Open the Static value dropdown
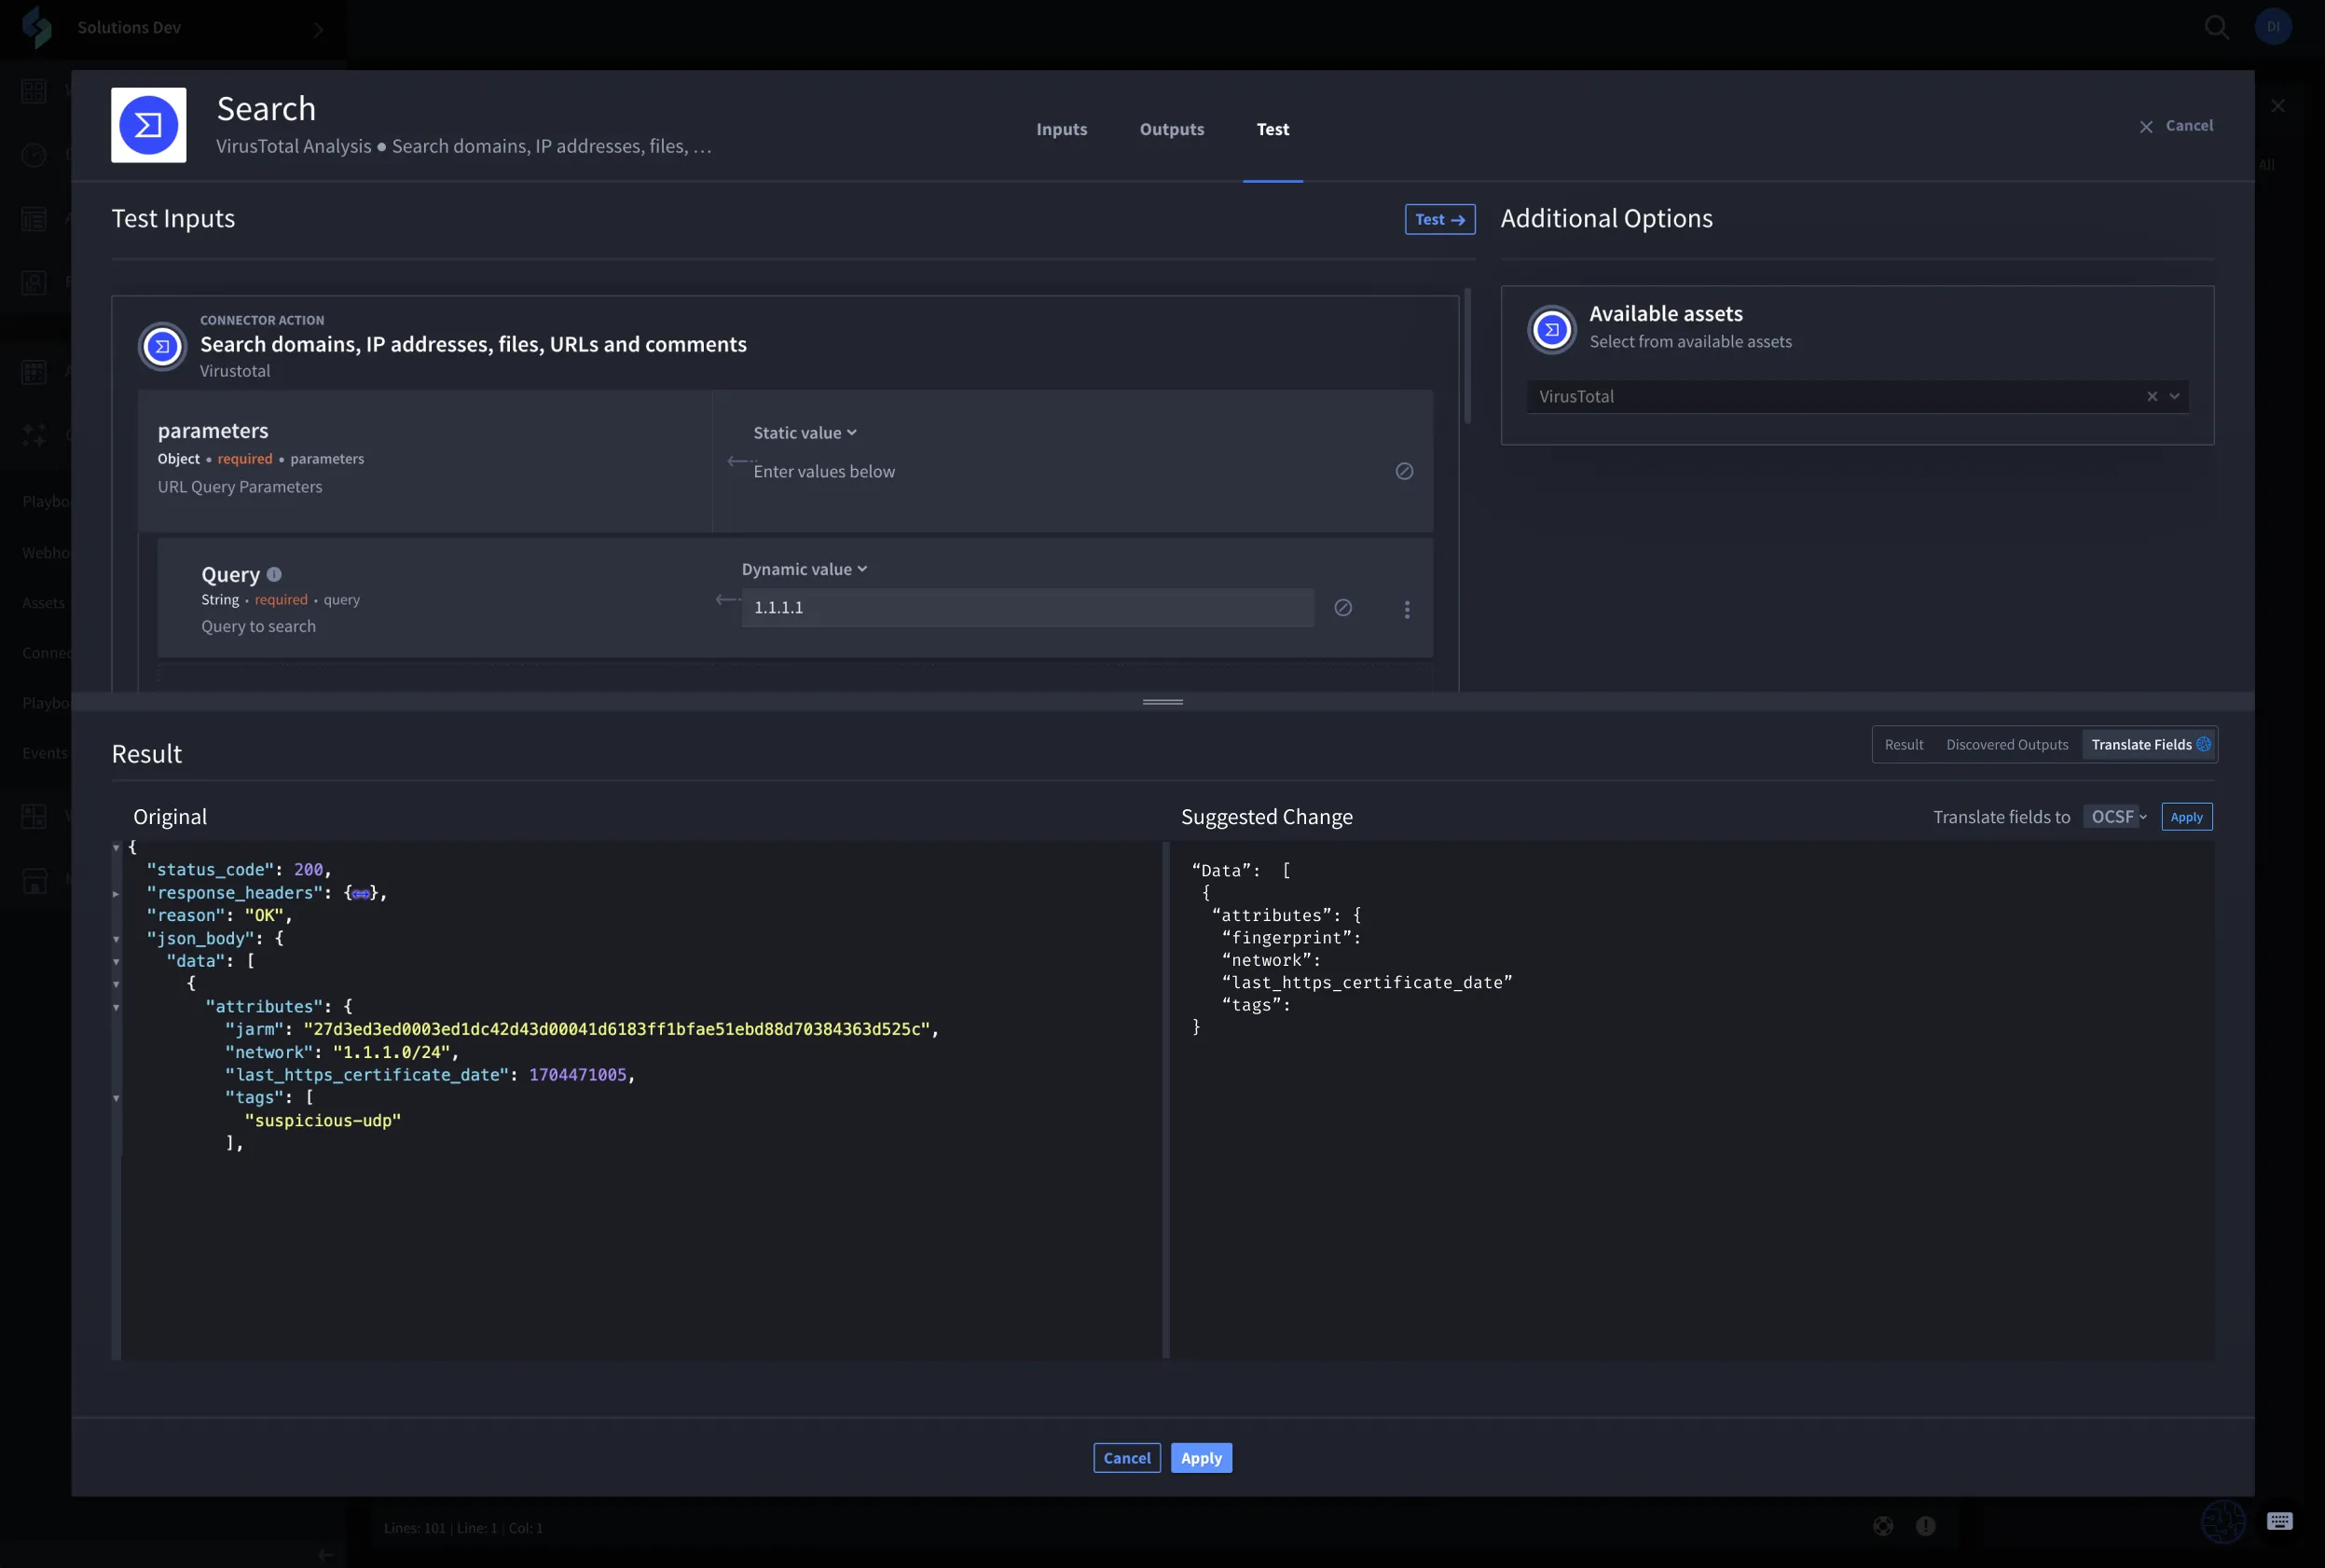 [x=805, y=433]
